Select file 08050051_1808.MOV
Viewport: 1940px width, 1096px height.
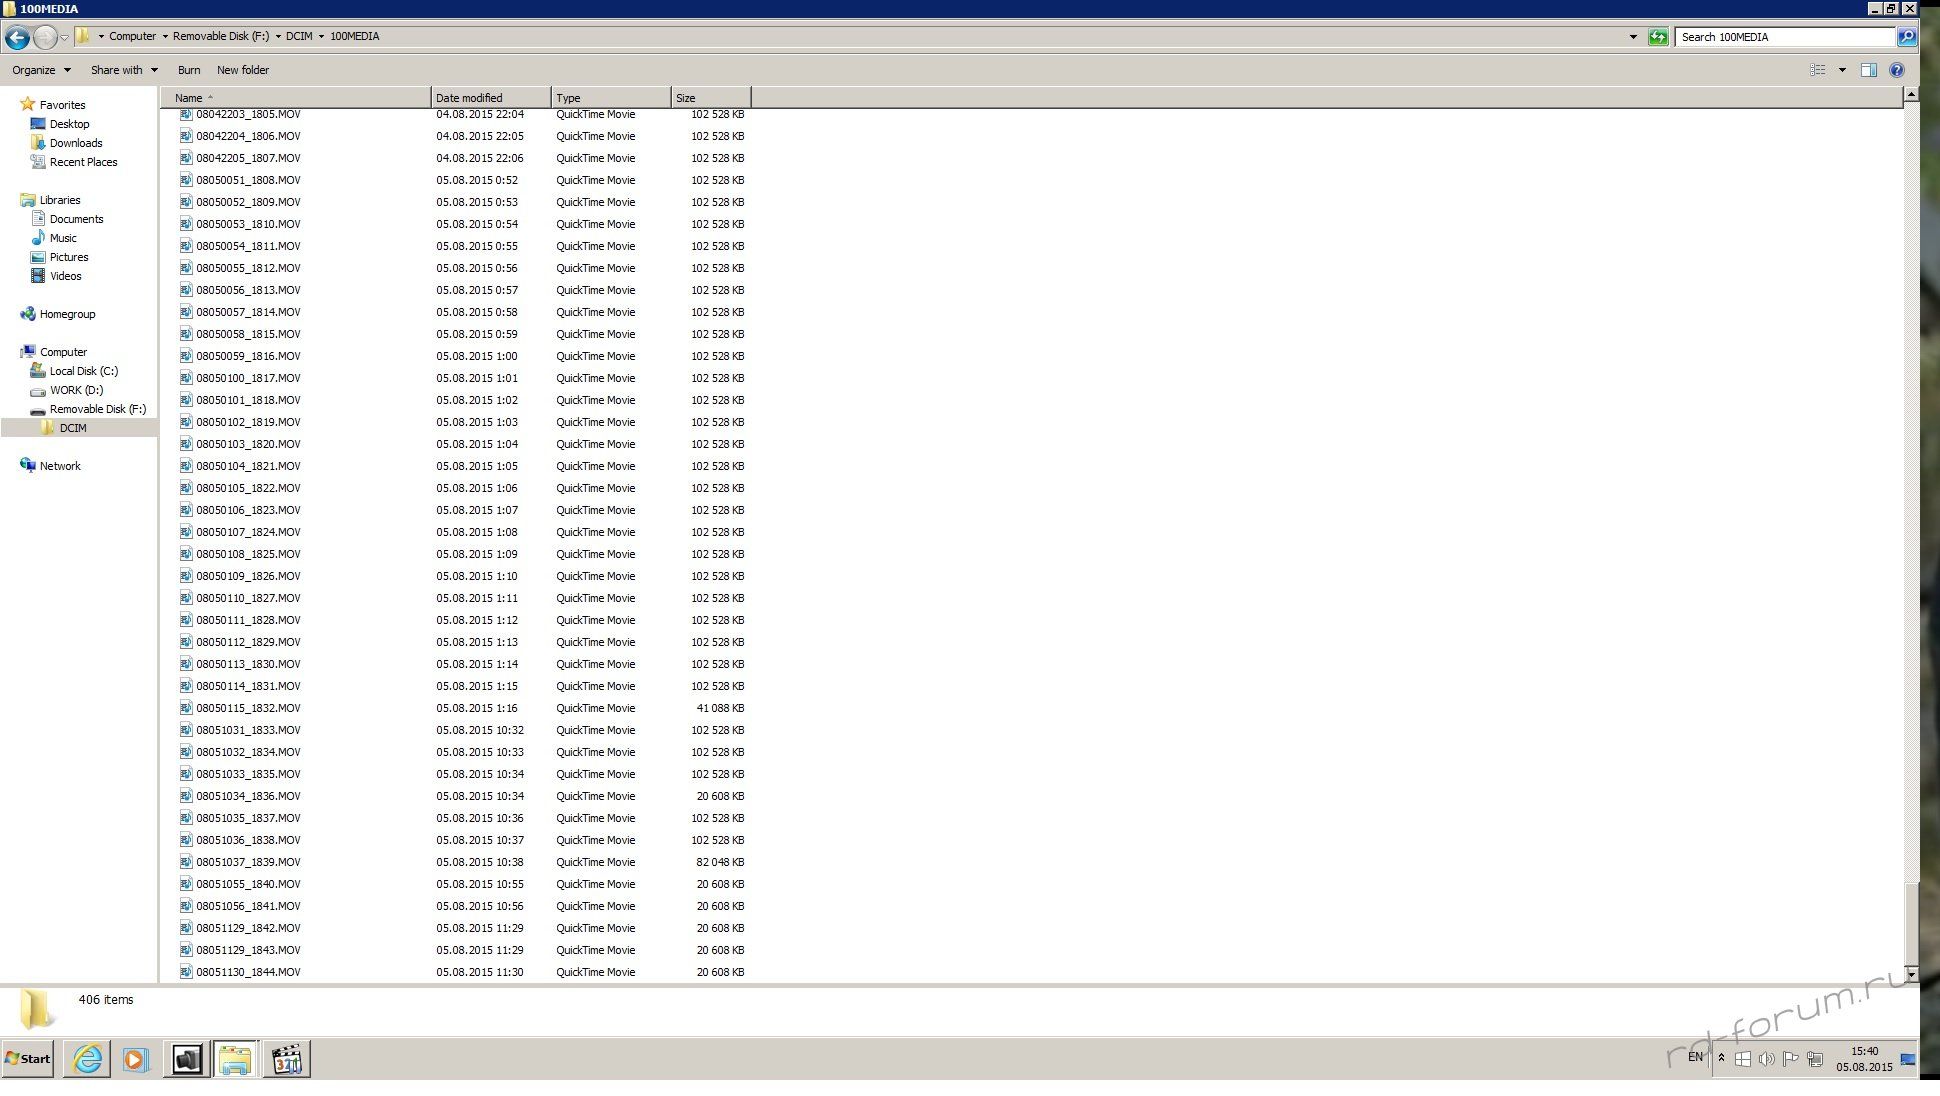tap(248, 180)
